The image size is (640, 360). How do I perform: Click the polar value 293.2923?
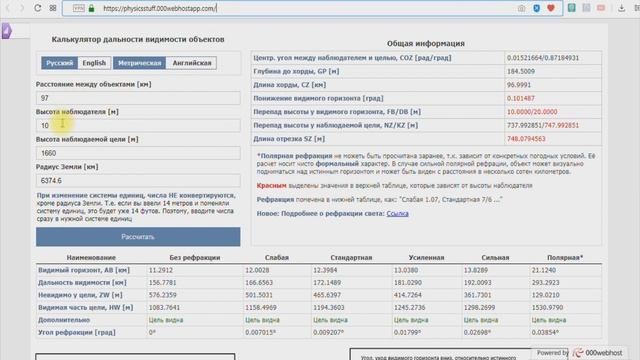546,282
